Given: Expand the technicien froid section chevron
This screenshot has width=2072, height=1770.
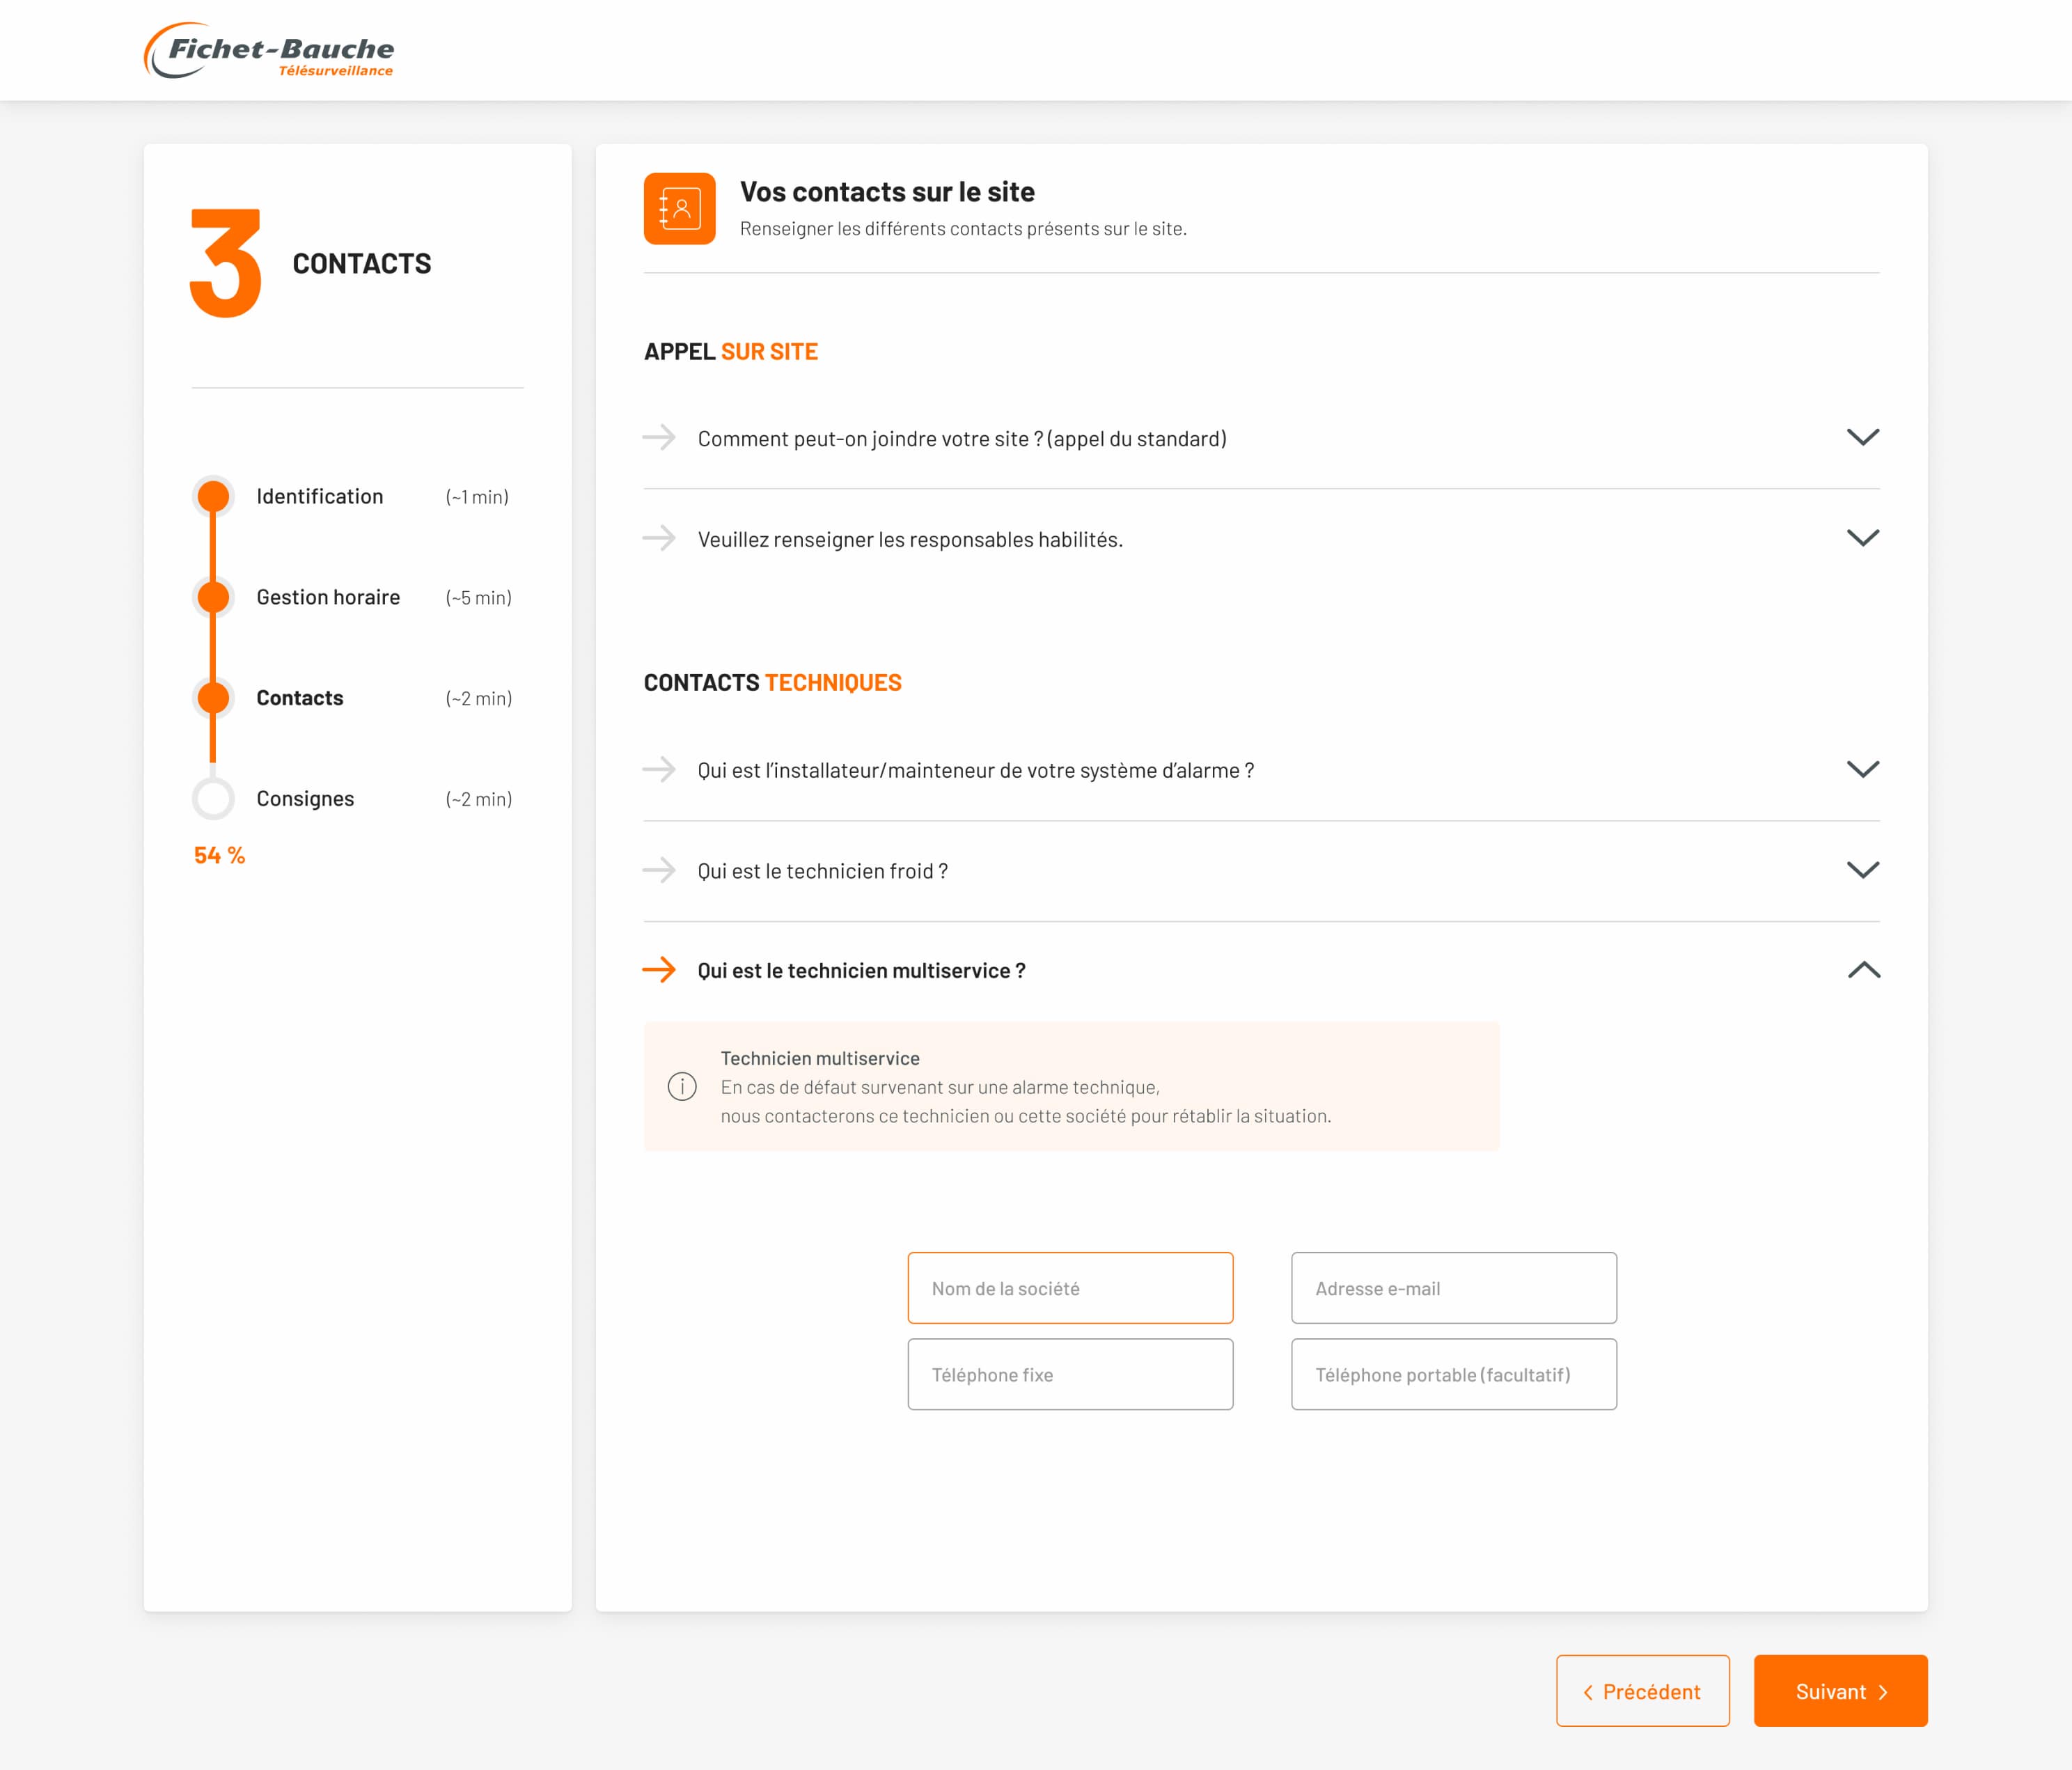Looking at the screenshot, I should pyautogui.click(x=1862, y=870).
